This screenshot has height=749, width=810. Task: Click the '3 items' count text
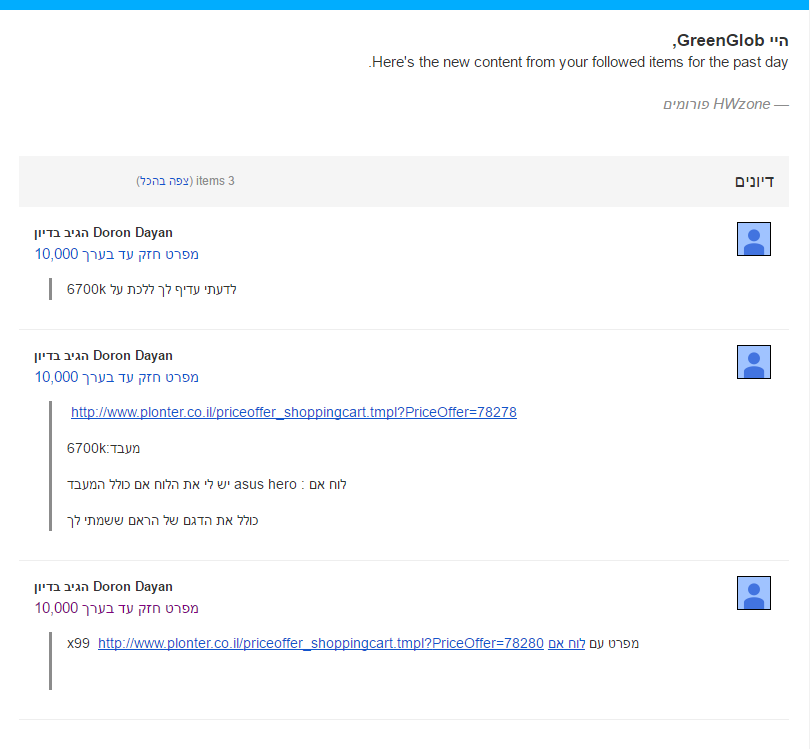[x=215, y=181]
